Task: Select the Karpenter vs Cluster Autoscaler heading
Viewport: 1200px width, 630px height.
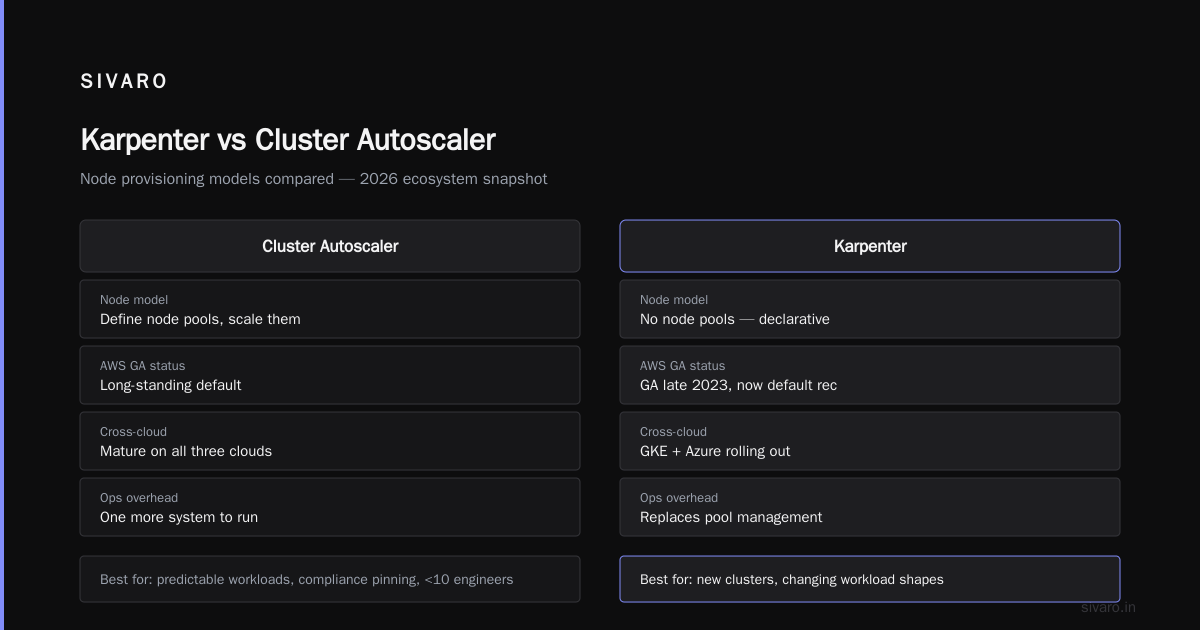Action: 288,139
